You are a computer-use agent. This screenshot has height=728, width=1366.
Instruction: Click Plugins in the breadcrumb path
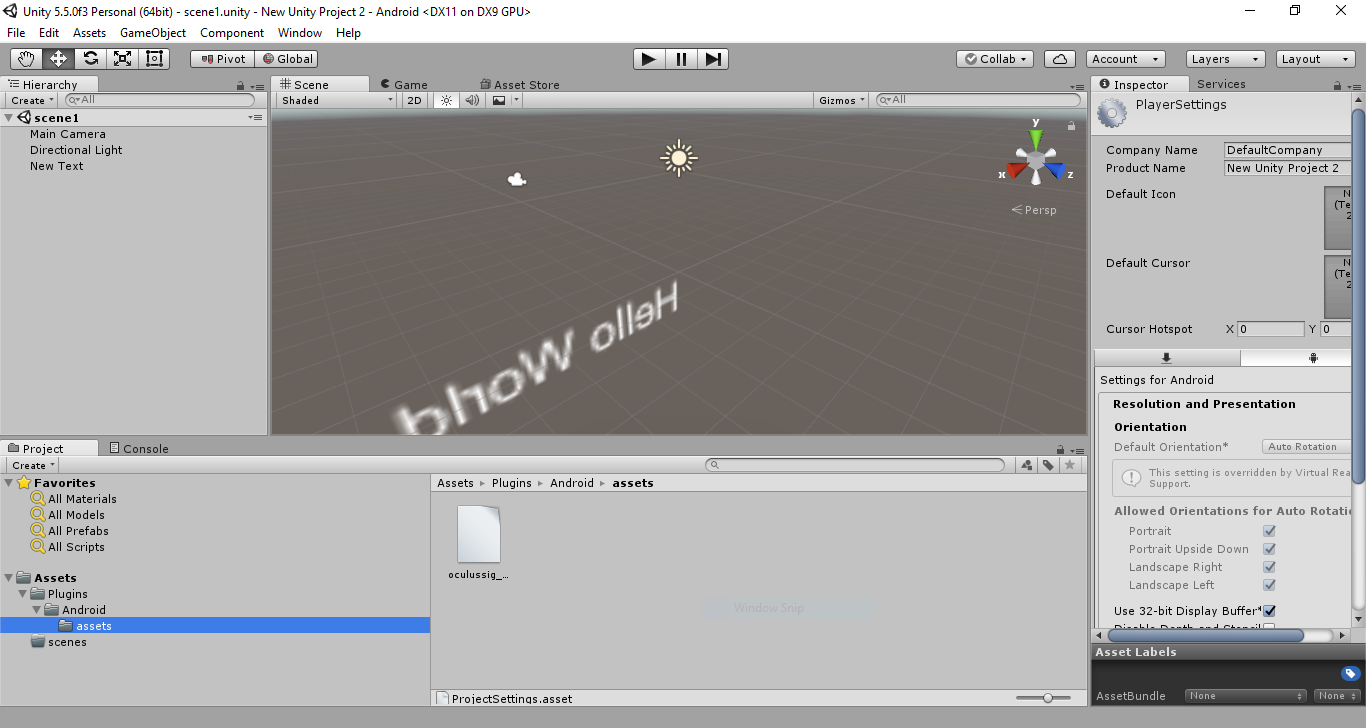click(511, 483)
